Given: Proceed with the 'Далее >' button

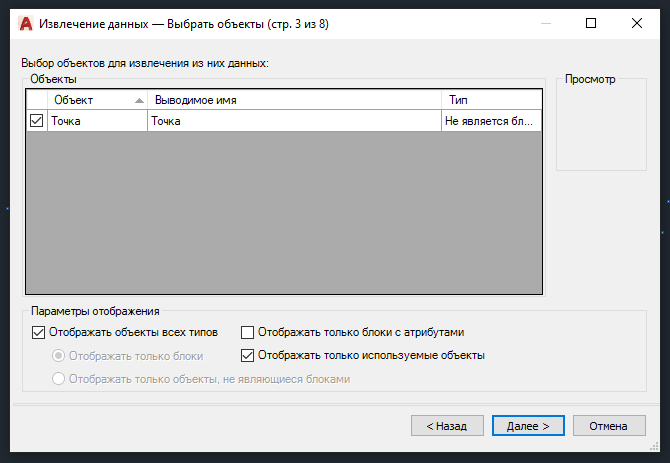Looking at the screenshot, I should point(528,425).
